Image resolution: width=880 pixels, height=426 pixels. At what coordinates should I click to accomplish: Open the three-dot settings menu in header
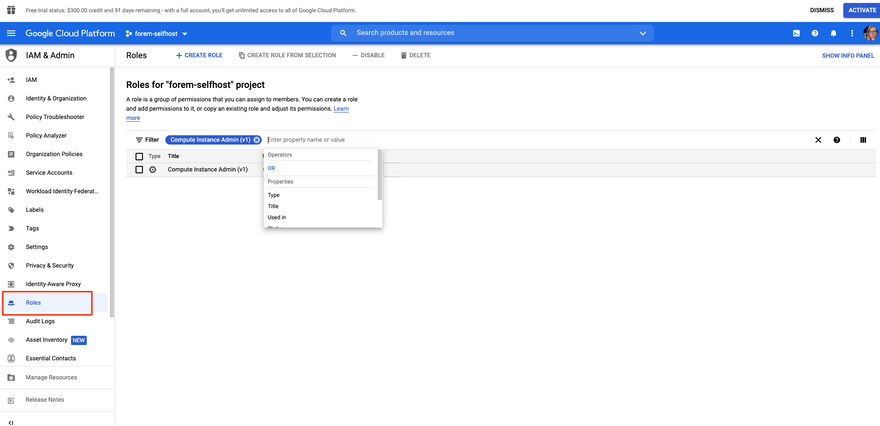[852, 33]
